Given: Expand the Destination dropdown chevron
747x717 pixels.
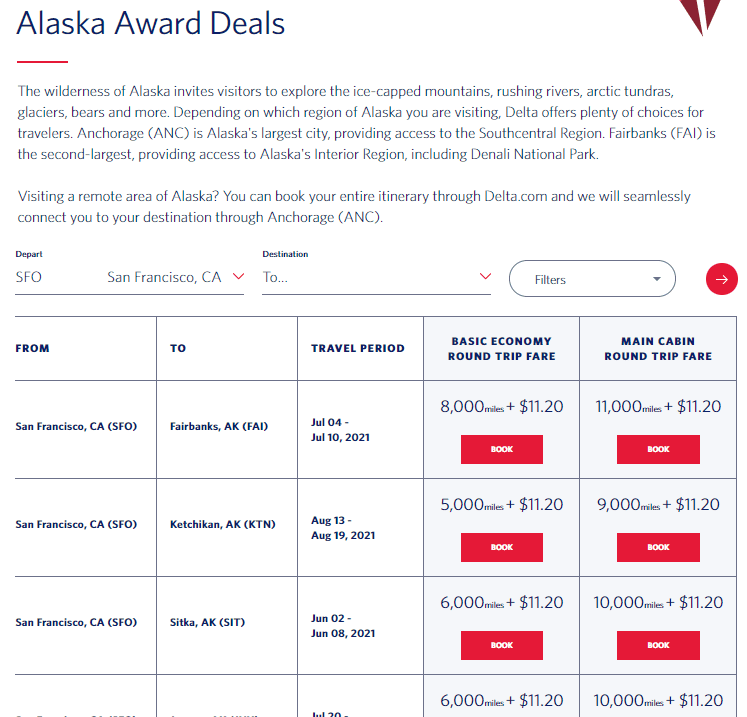Looking at the screenshot, I should pos(485,277).
